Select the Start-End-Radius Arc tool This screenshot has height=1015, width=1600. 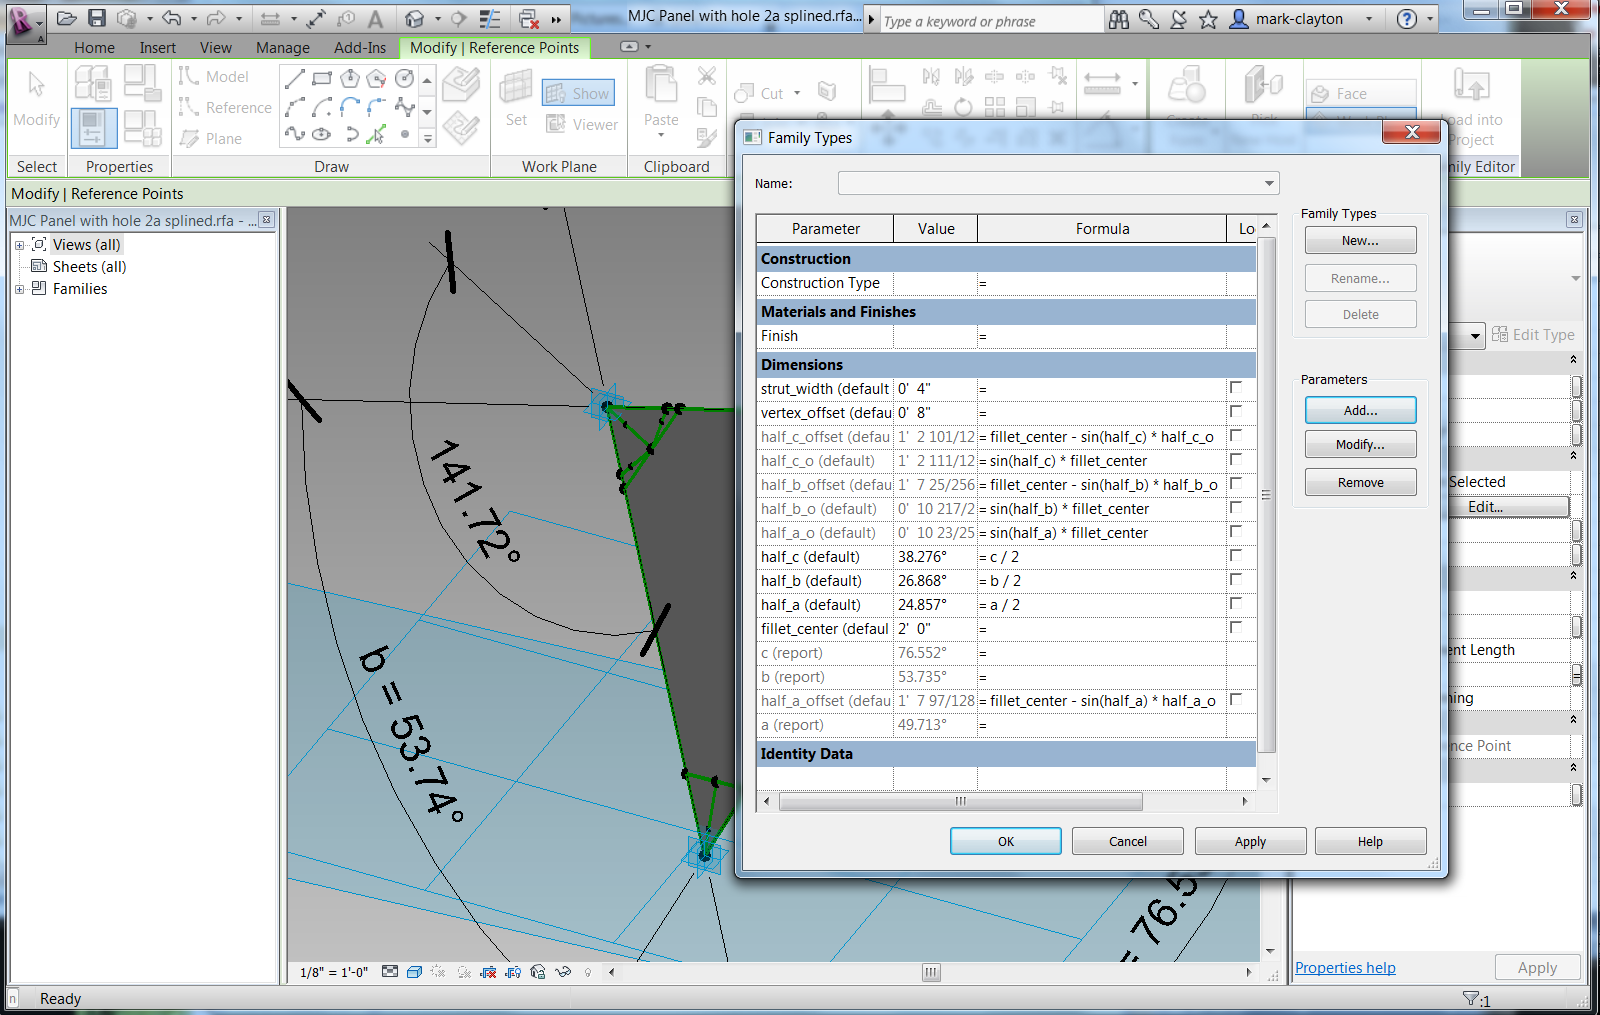294,106
